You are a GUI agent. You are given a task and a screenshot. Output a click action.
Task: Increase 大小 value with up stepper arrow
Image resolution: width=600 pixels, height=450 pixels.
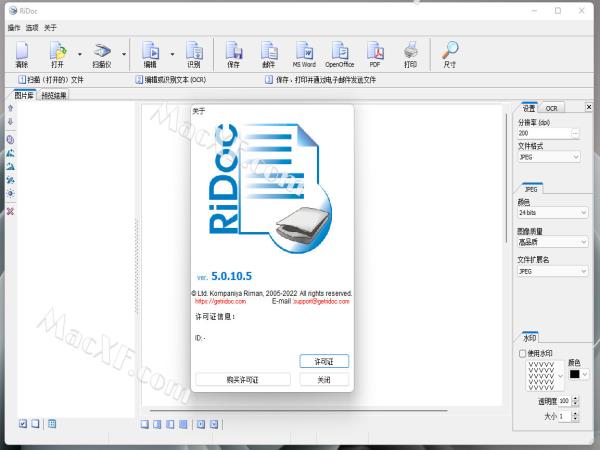tap(575, 414)
